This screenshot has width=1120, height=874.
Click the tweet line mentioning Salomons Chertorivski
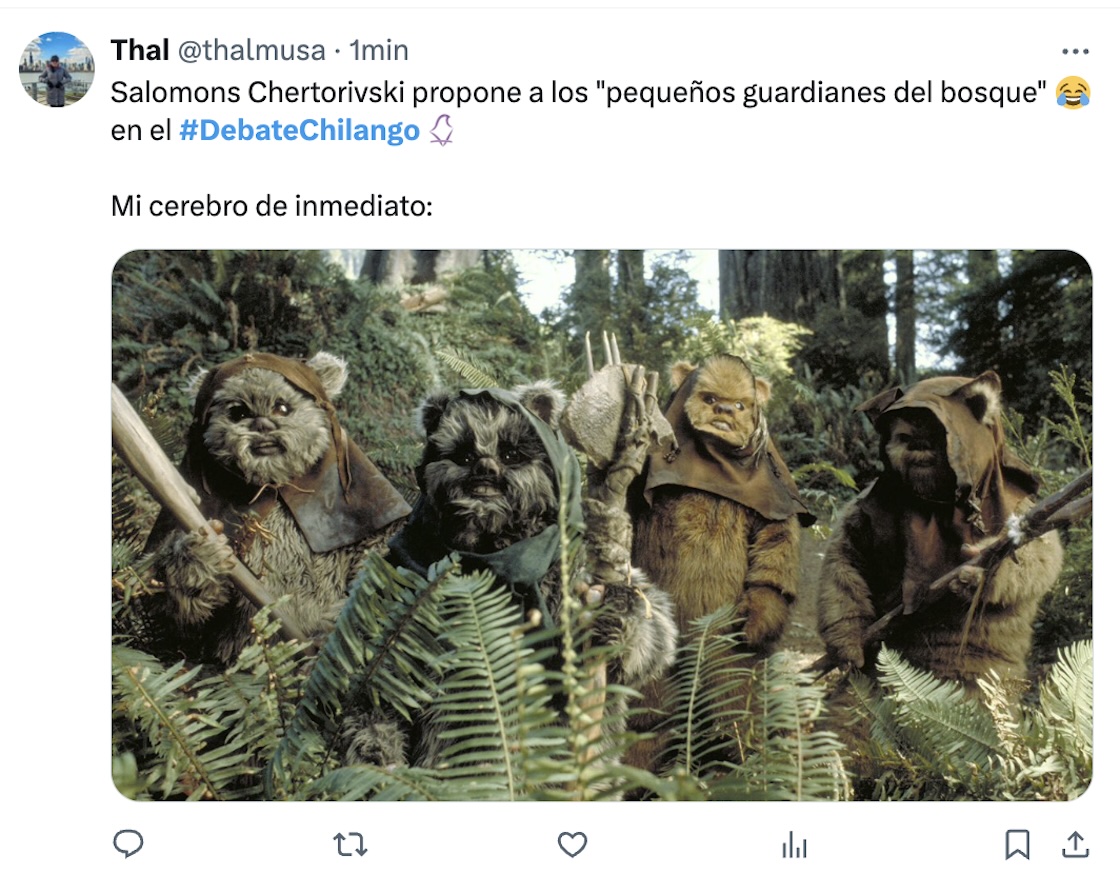(578, 92)
